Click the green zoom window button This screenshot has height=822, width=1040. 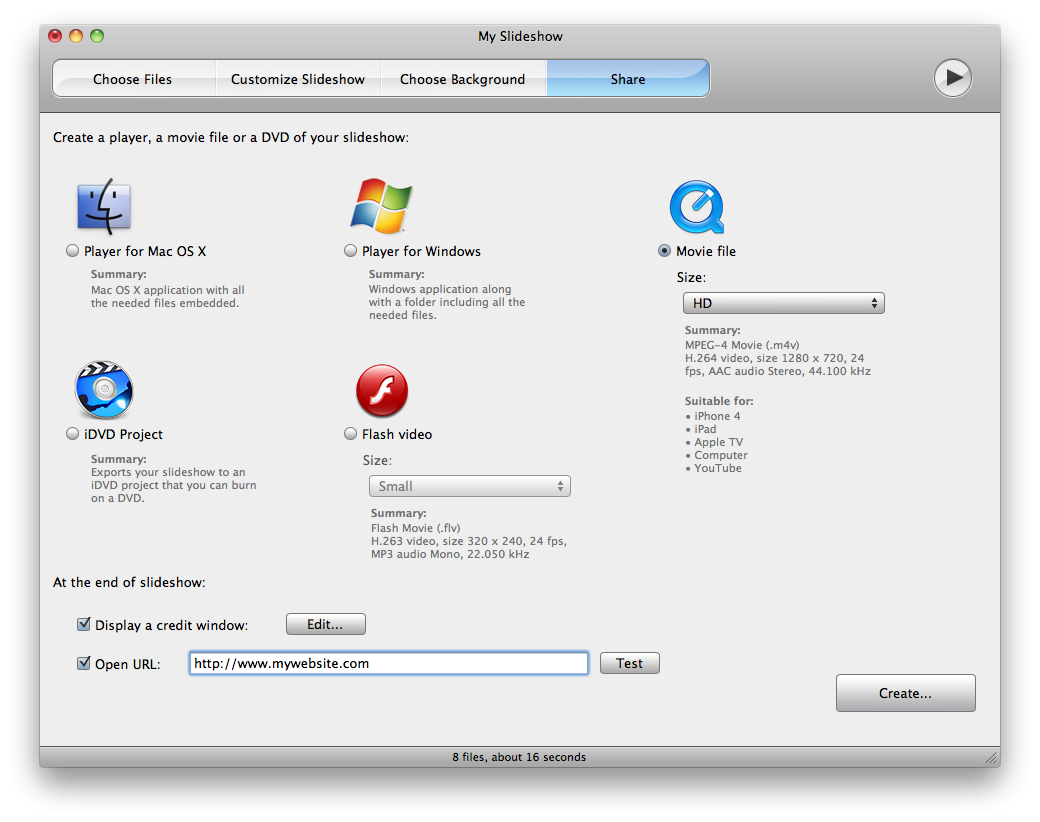[x=97, y=36]
